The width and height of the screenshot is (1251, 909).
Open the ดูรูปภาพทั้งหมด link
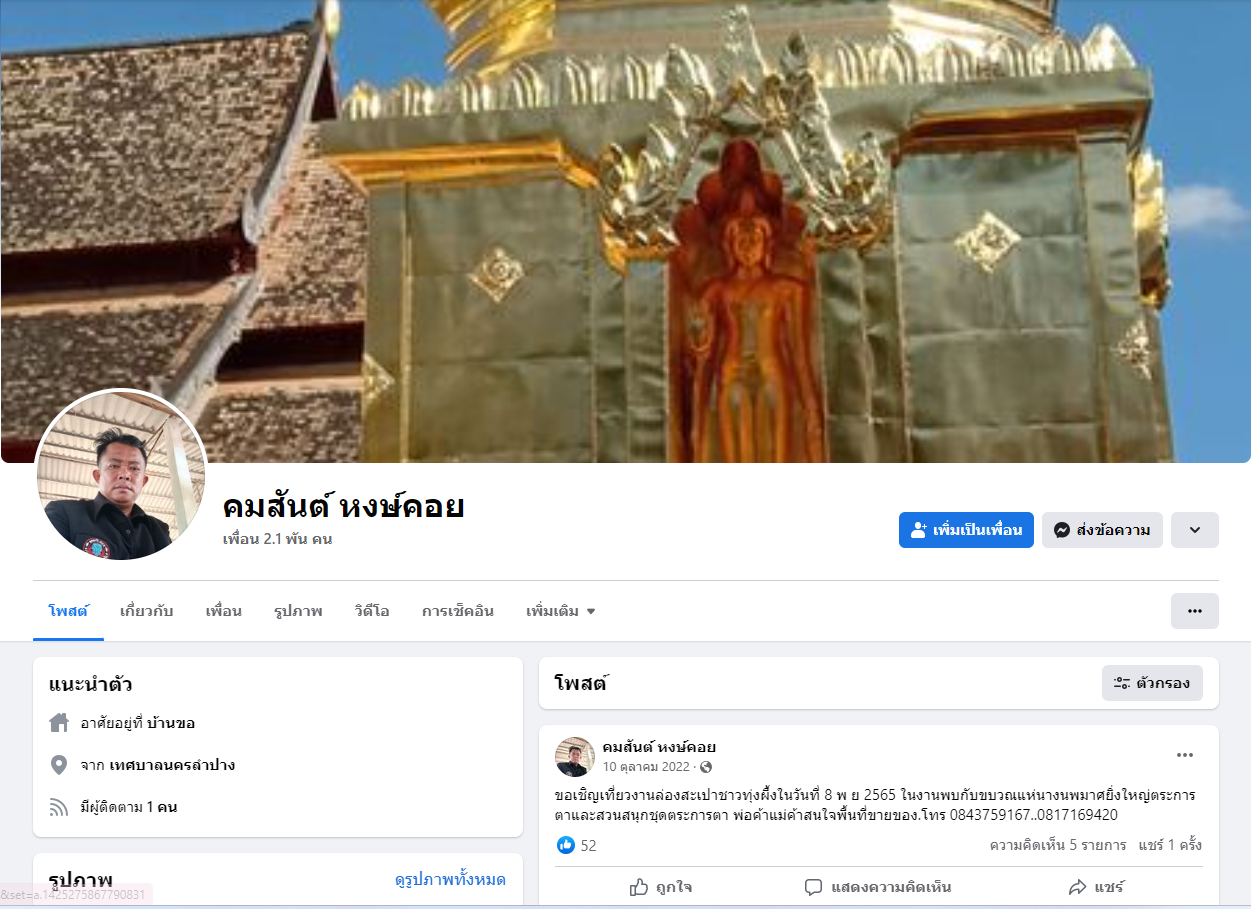pos(450,880)
